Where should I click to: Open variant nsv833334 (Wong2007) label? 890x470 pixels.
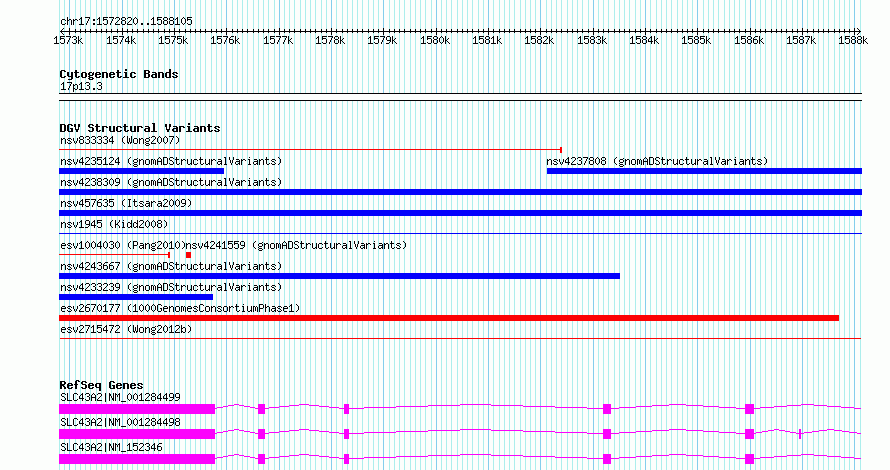pos(120,140)
